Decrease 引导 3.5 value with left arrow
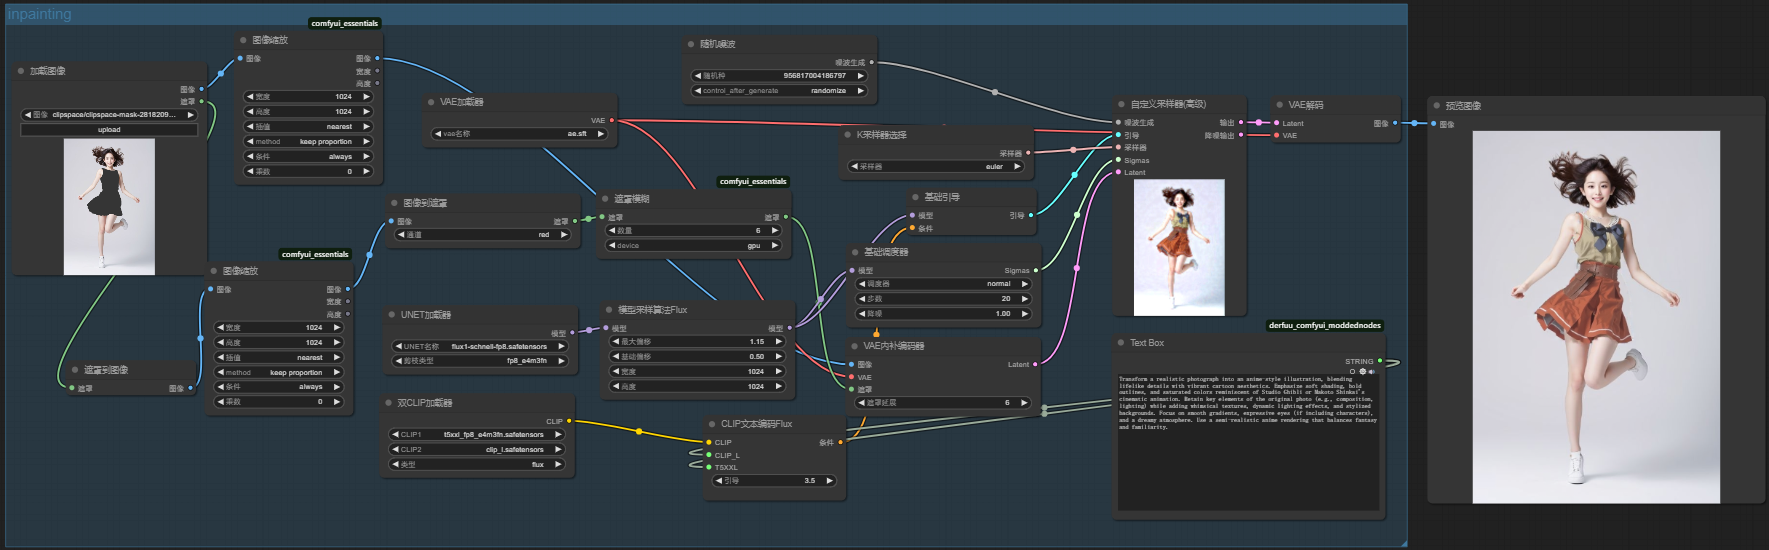This screenshot has width=1769, height=550. 718,481
